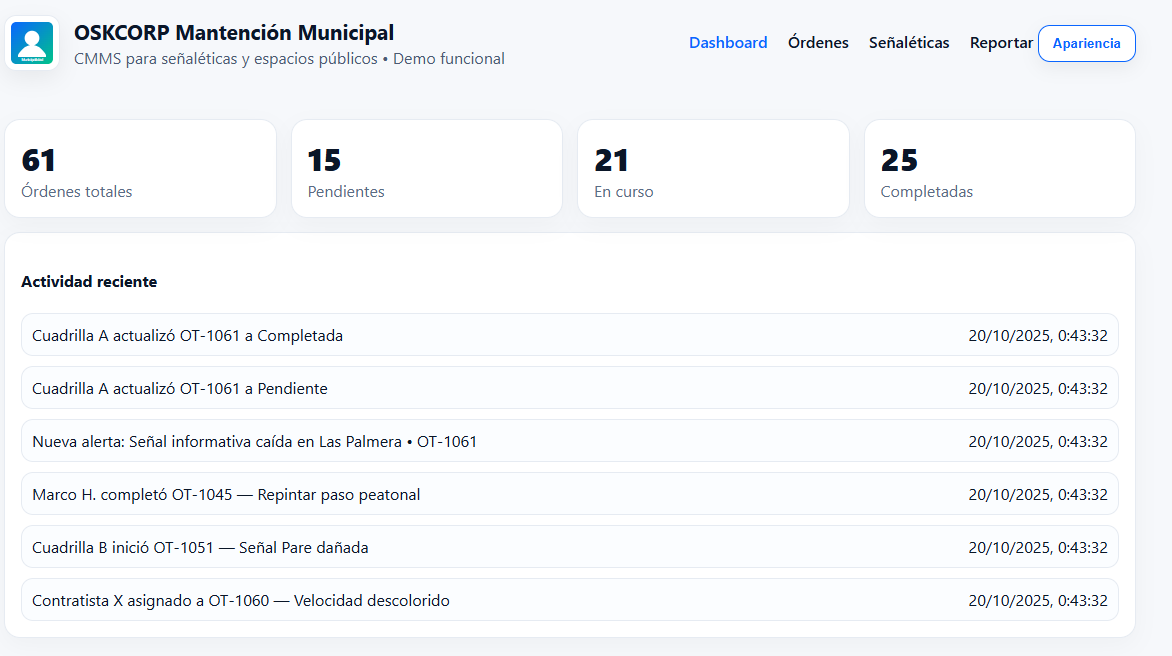Open Contratista X asignado a OT-1060 entry
1172x656 pixels.
click(x=569, y=600)
